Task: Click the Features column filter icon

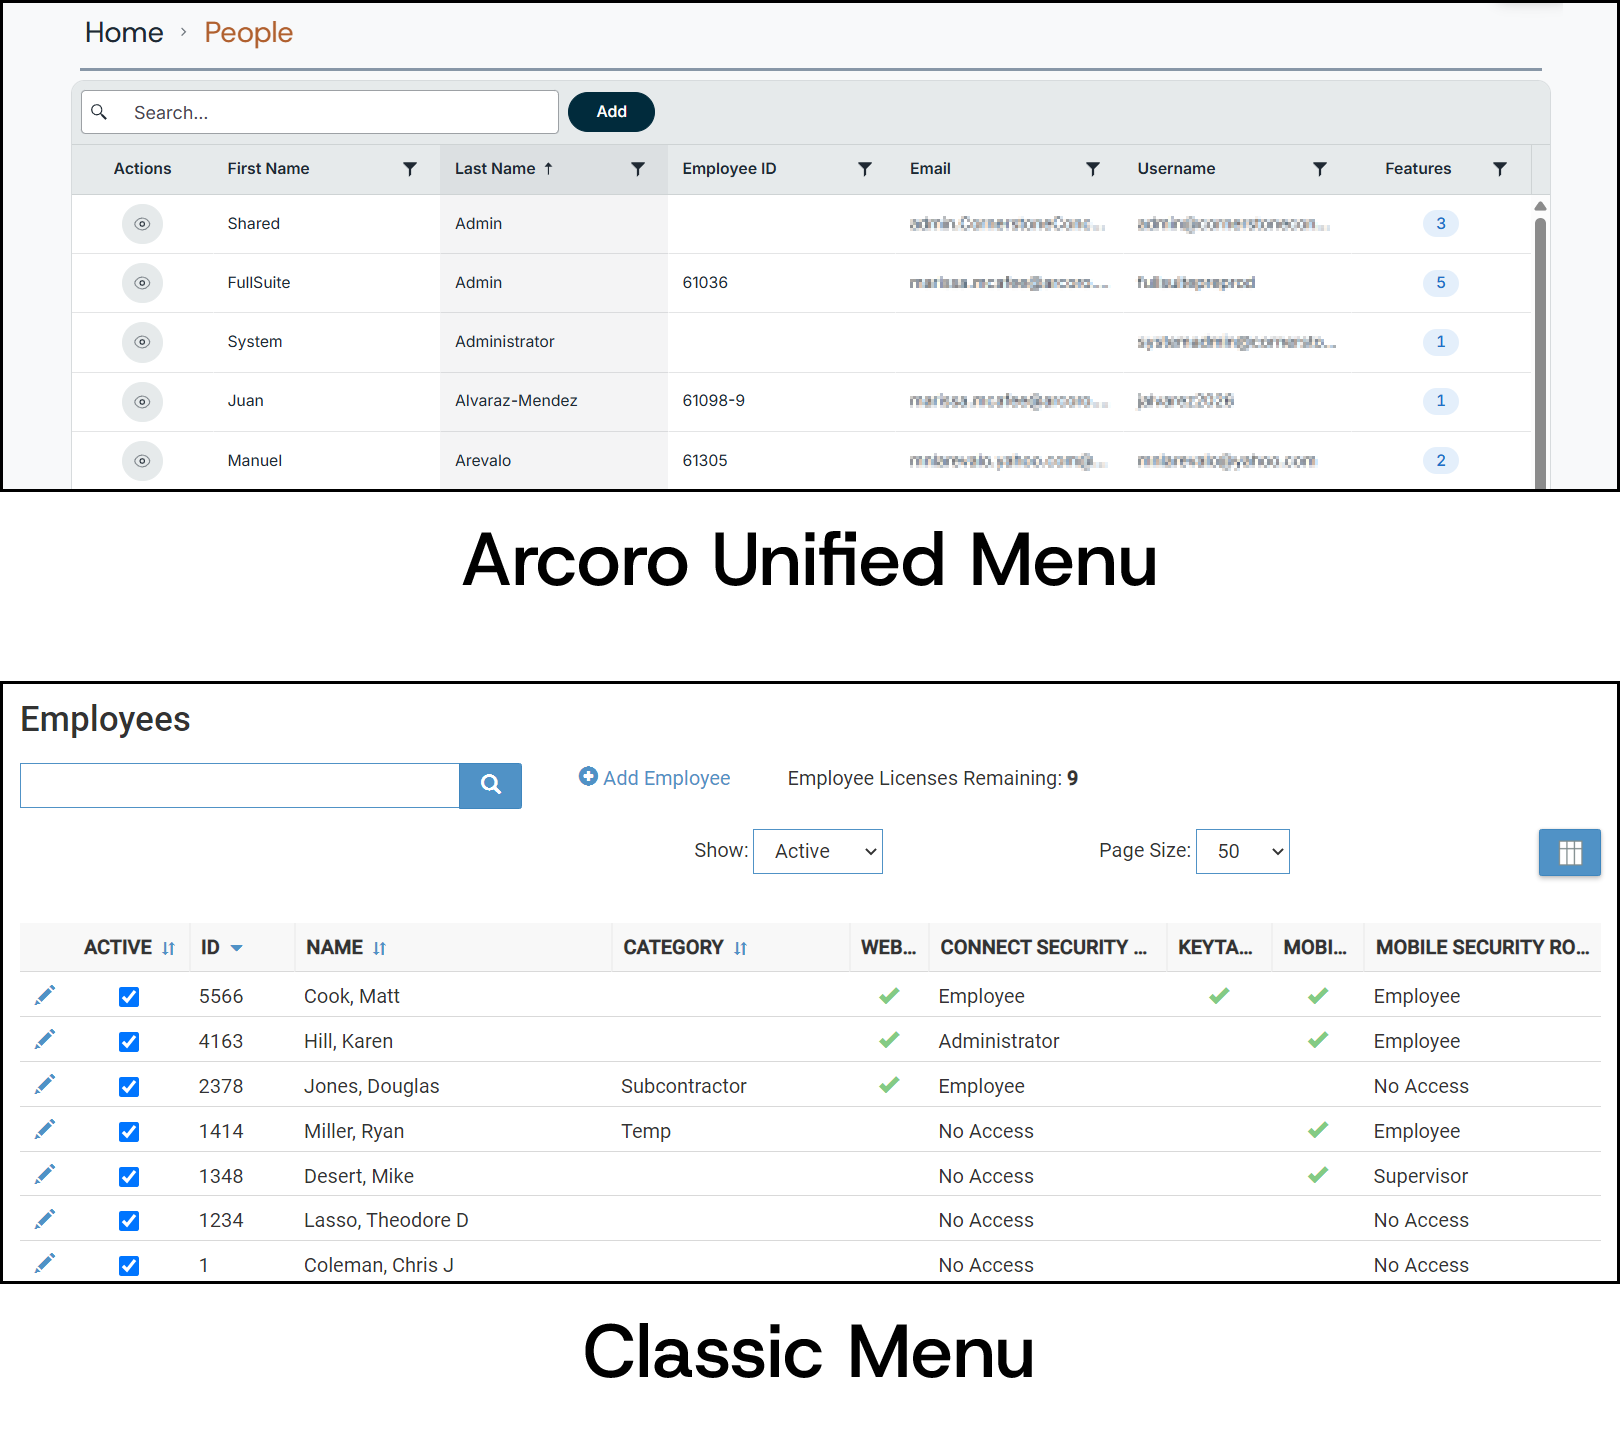Action: [x=1500, y=169]
